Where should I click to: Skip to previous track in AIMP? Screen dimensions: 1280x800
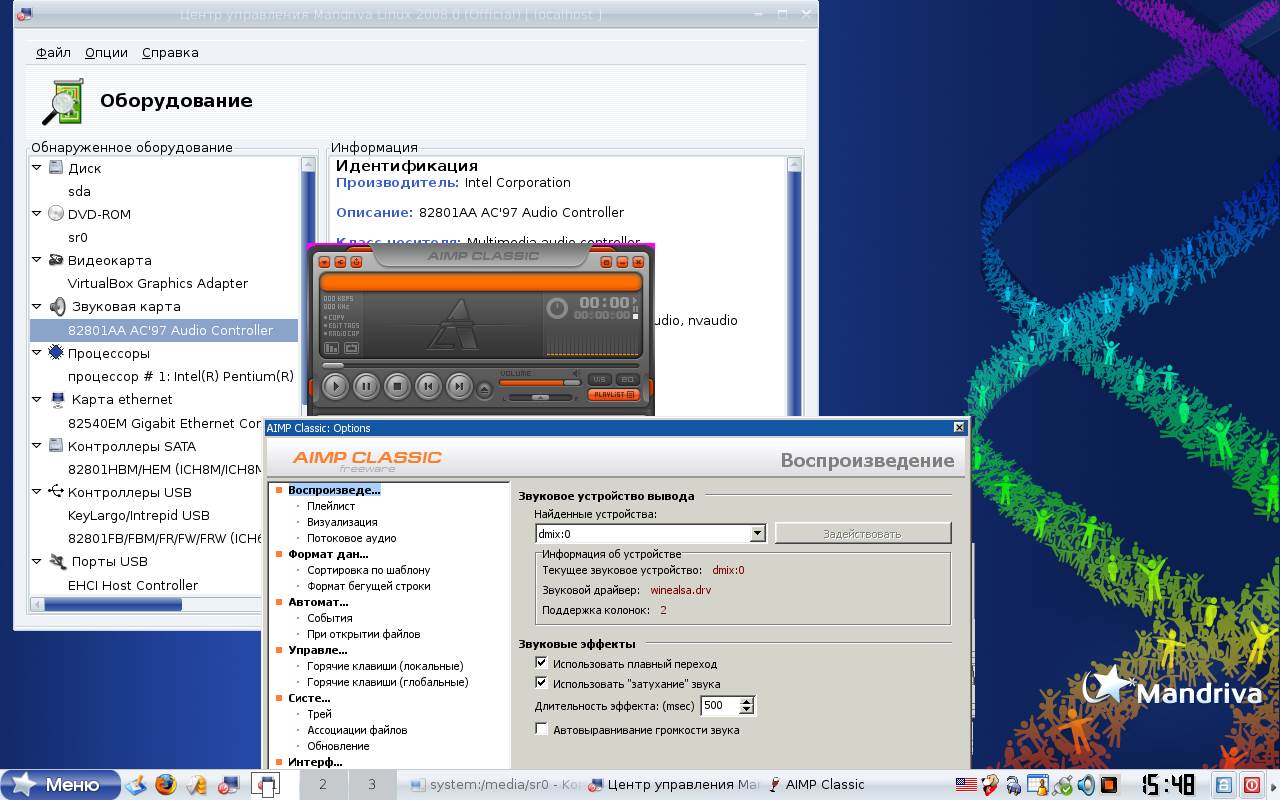tap(428, 385)
